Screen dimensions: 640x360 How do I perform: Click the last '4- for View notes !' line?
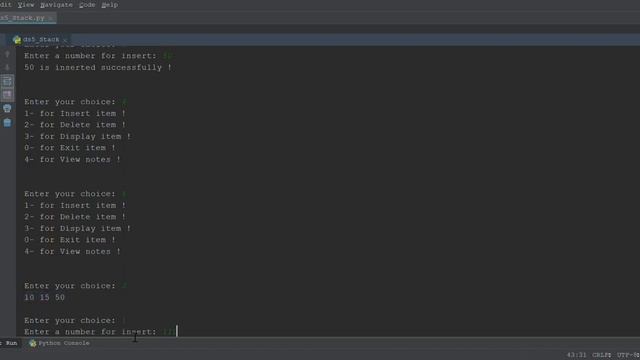point(72,252)
